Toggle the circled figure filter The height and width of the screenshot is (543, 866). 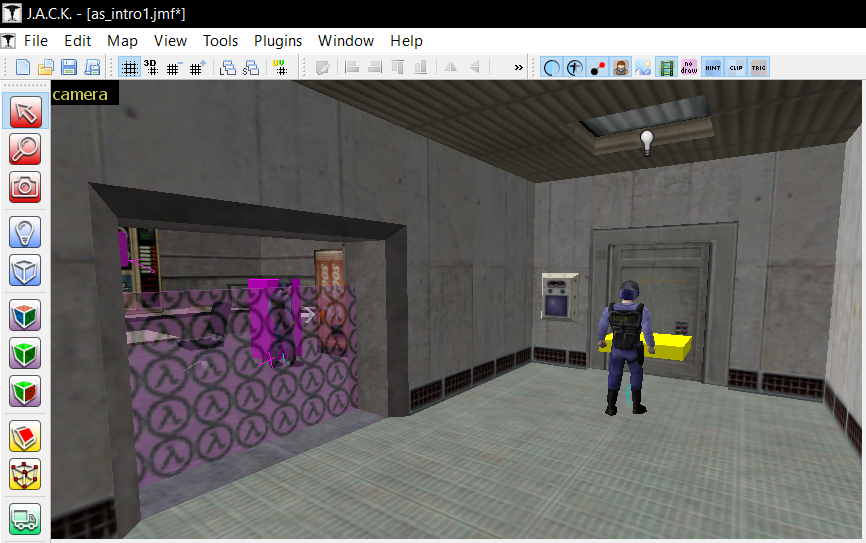tap(574, 67)
